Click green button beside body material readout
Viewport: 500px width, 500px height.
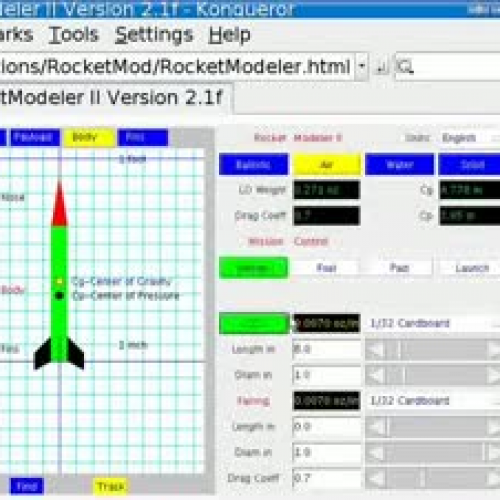[254, 323]
